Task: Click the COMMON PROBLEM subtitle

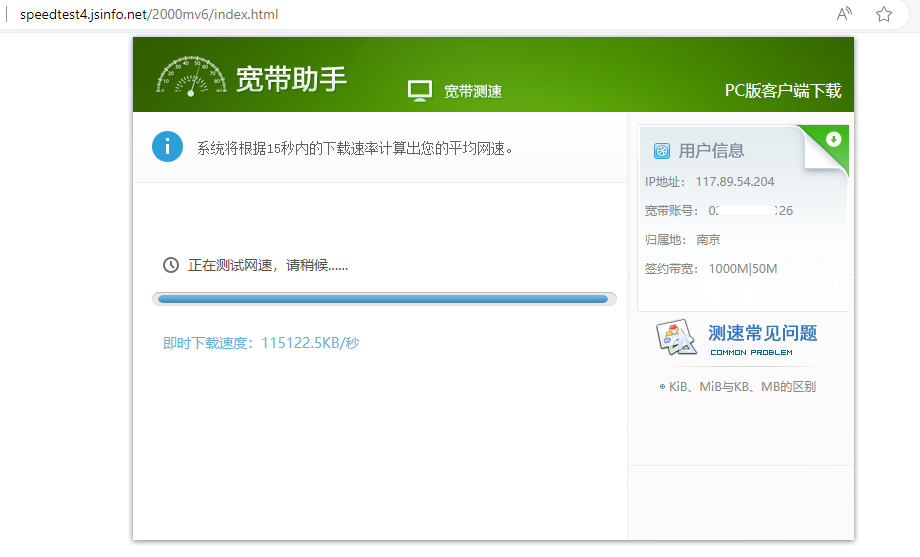Action: (x=752, y=353)
